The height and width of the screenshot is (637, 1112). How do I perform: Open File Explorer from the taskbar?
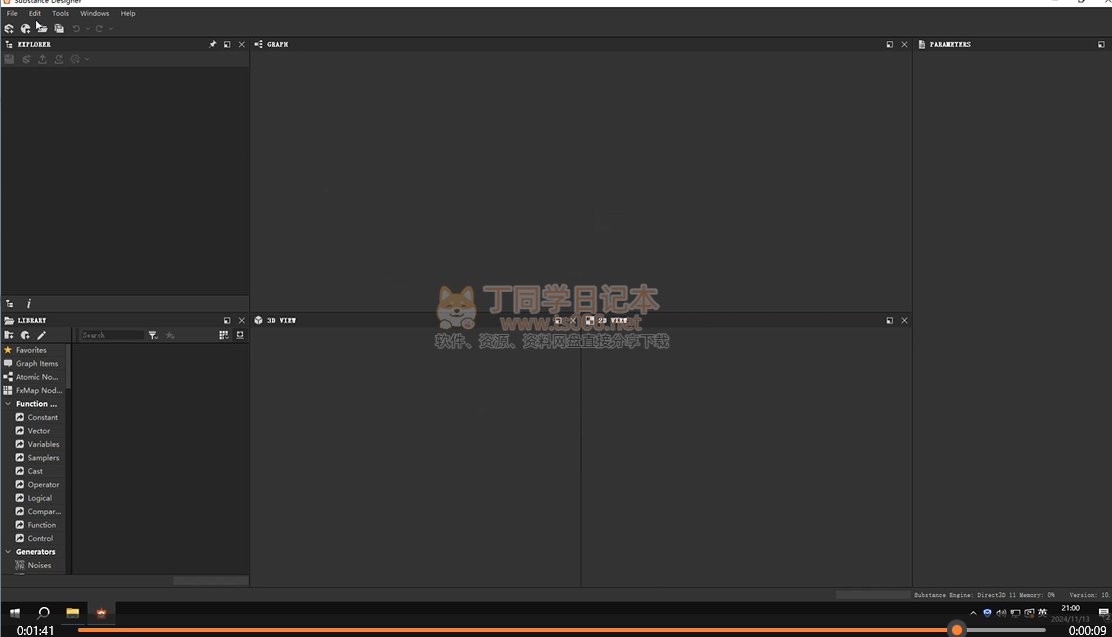click(x=72, y=613)
